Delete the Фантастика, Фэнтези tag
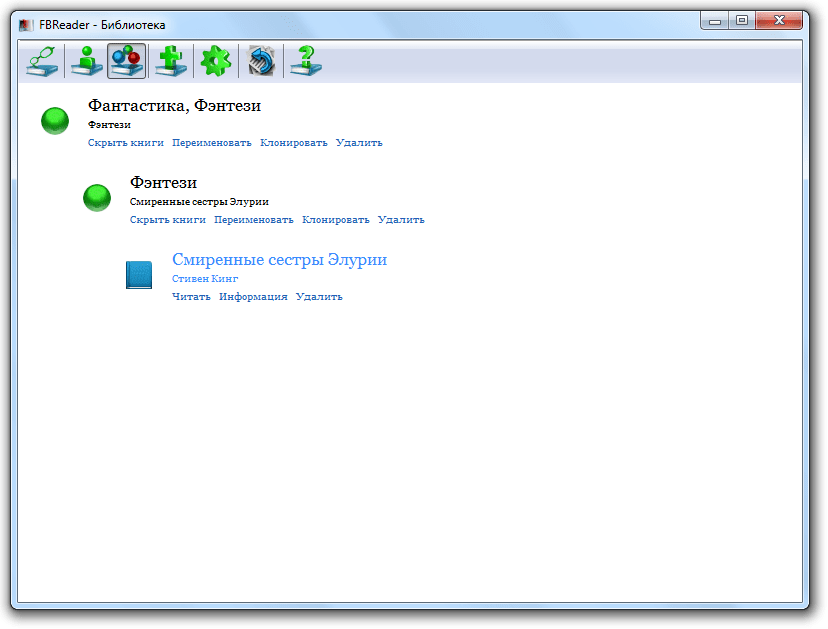The width and height of the screenshot is (828, 629). (359, 143)
